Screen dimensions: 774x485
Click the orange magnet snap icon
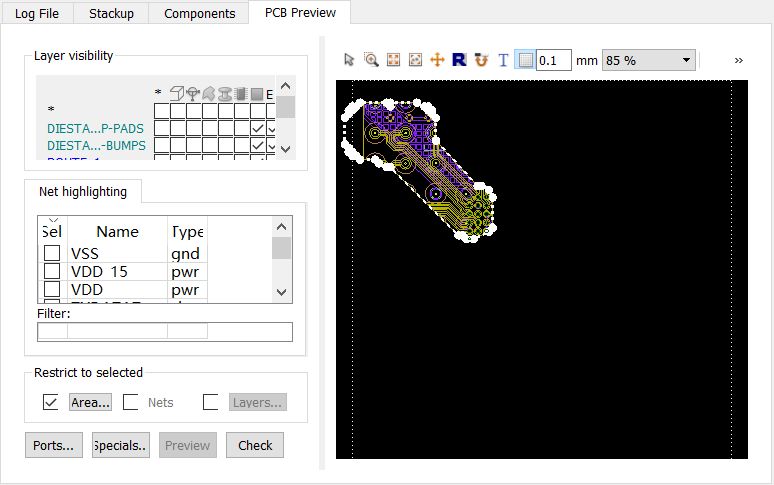tap(481, 60)
